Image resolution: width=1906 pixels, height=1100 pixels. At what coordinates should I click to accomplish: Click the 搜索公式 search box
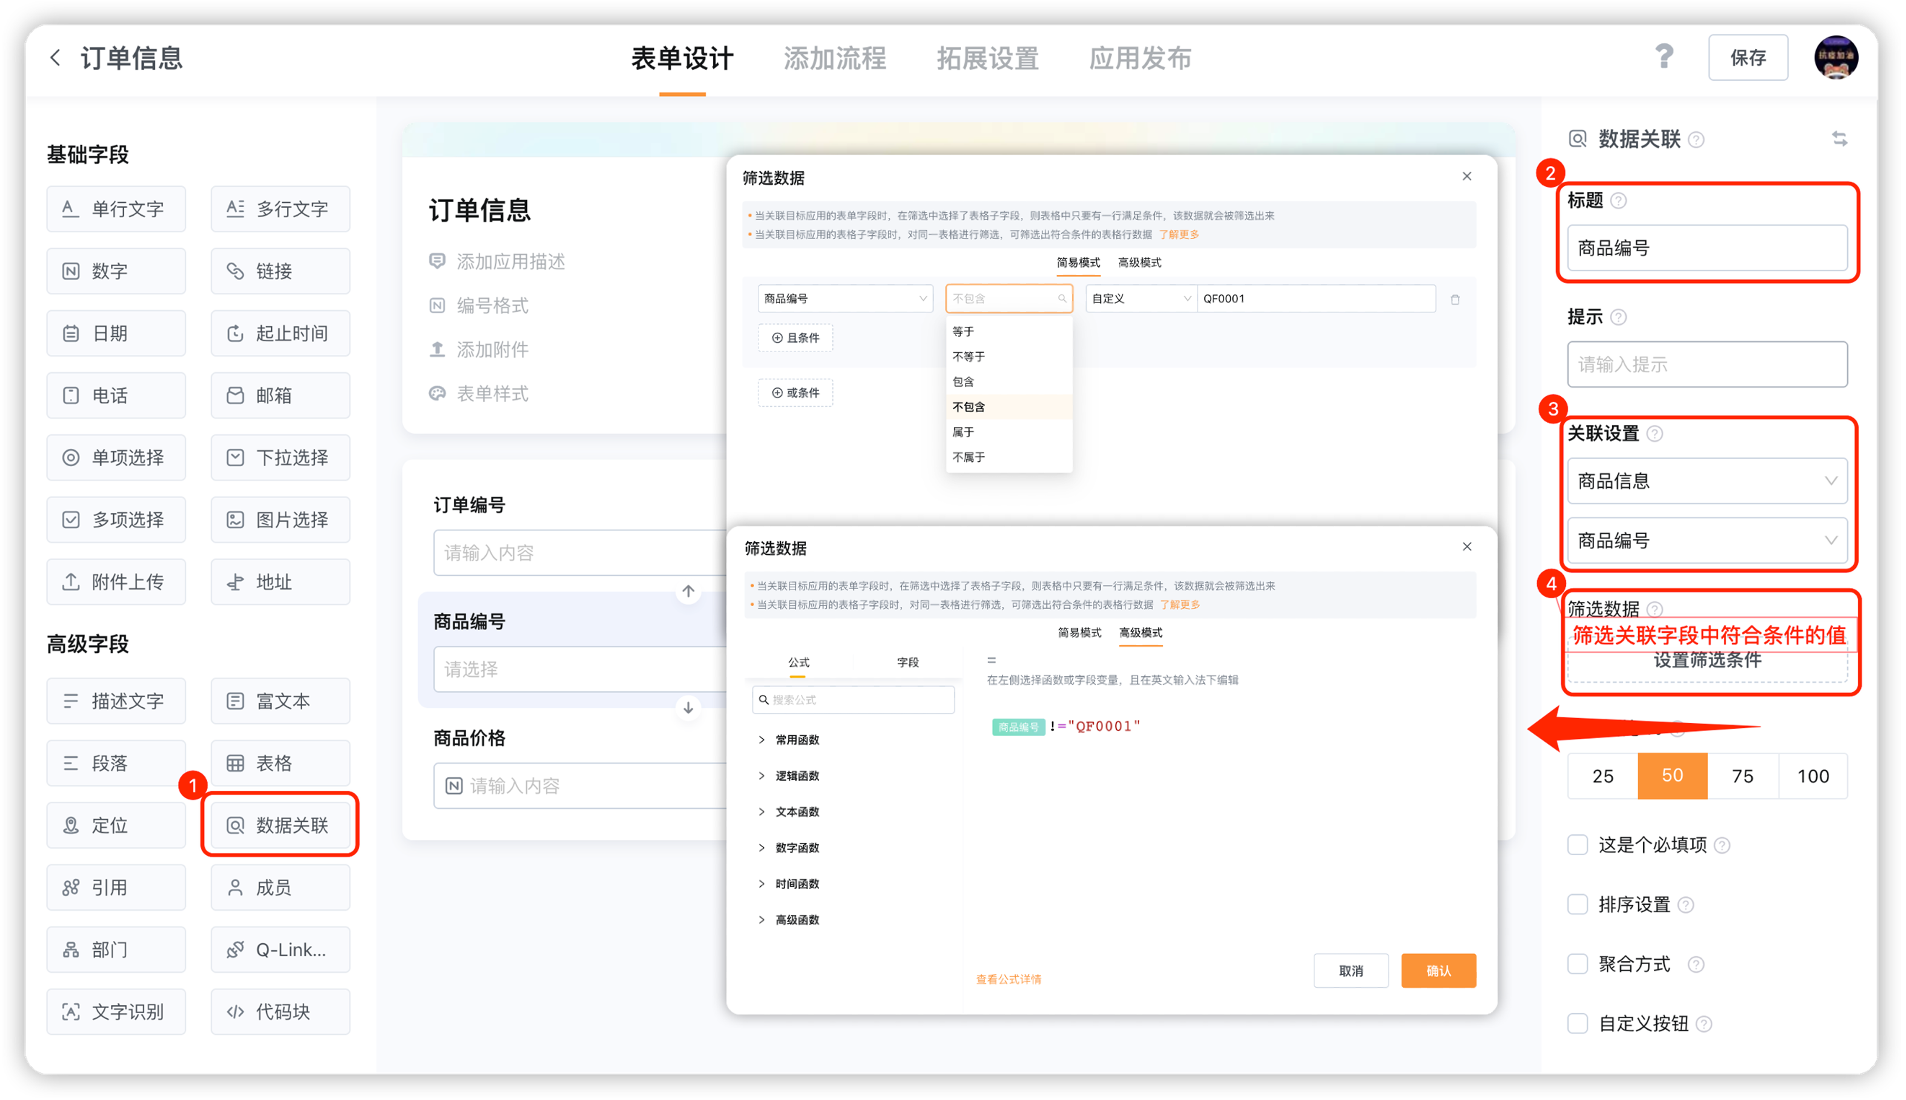[x=853, y=700]
